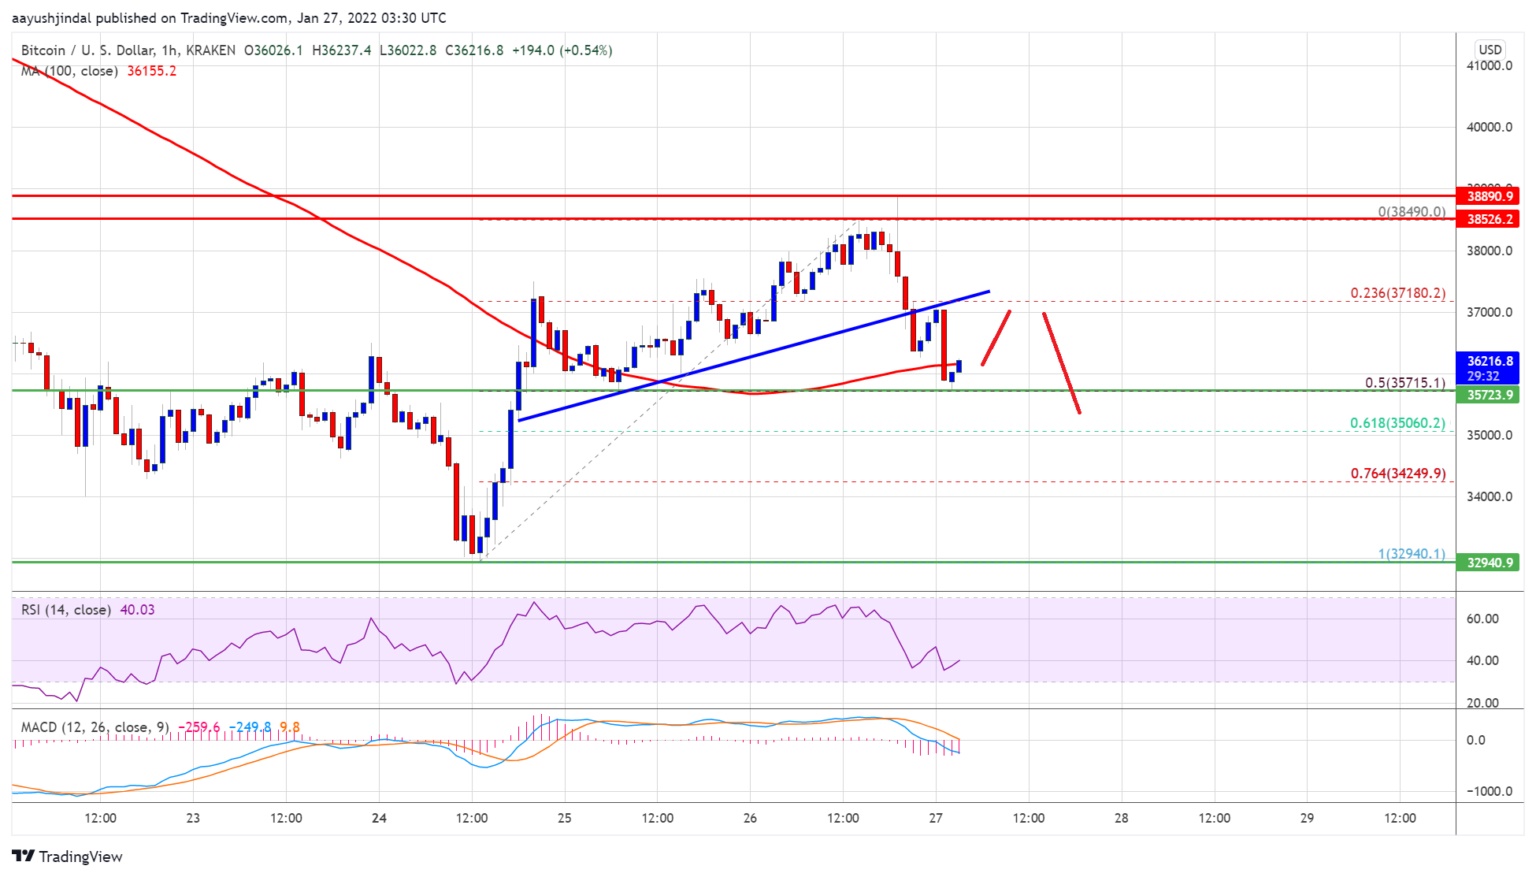Select the current price tag 36216.8
The width and height of the screenshot is (1536, 877).
(1490, 361)
